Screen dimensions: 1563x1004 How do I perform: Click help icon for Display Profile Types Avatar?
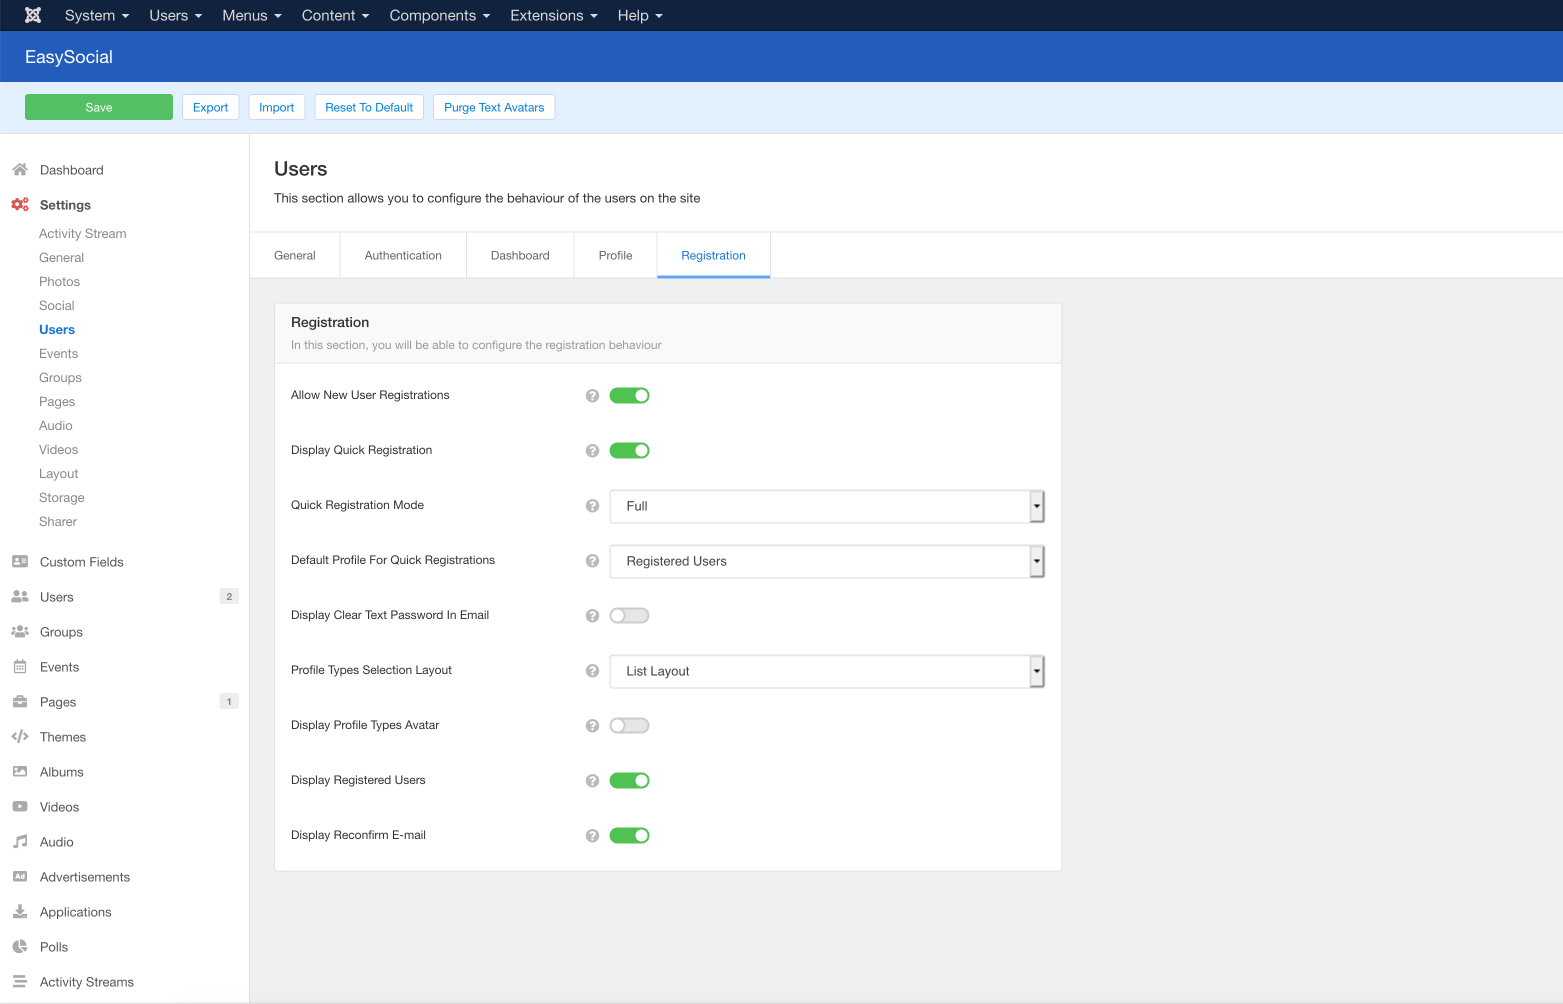[592, 726]
